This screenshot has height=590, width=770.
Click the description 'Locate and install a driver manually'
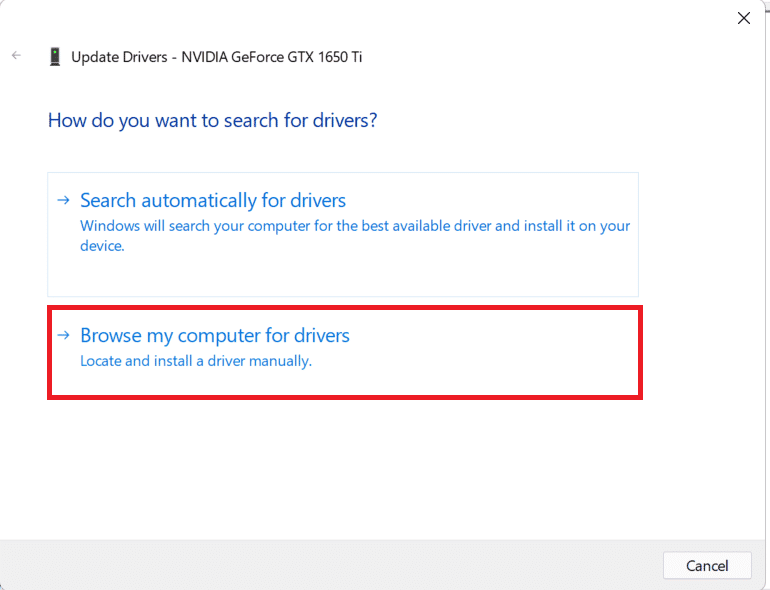point(196,361)
